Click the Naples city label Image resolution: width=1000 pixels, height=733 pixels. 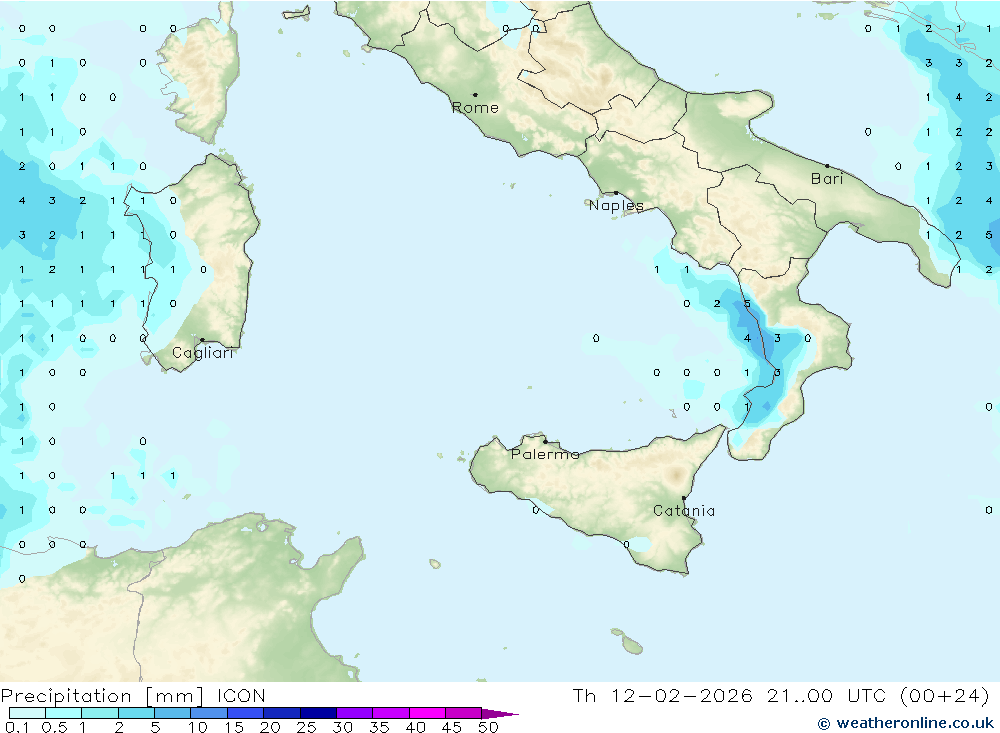click(616, 205)
